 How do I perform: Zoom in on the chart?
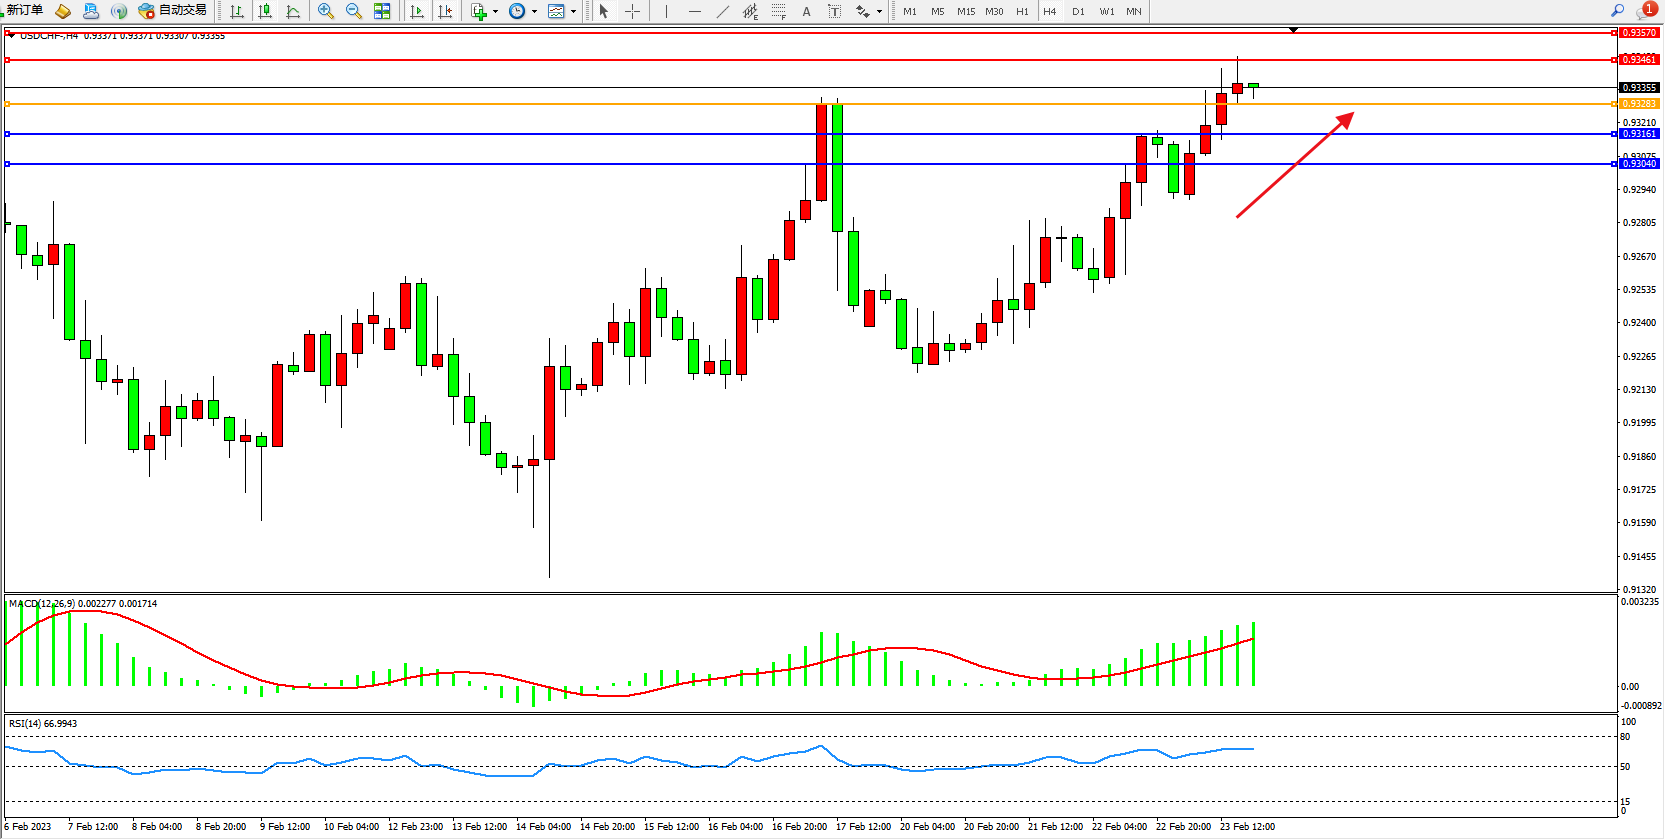[x=325, y=11]
